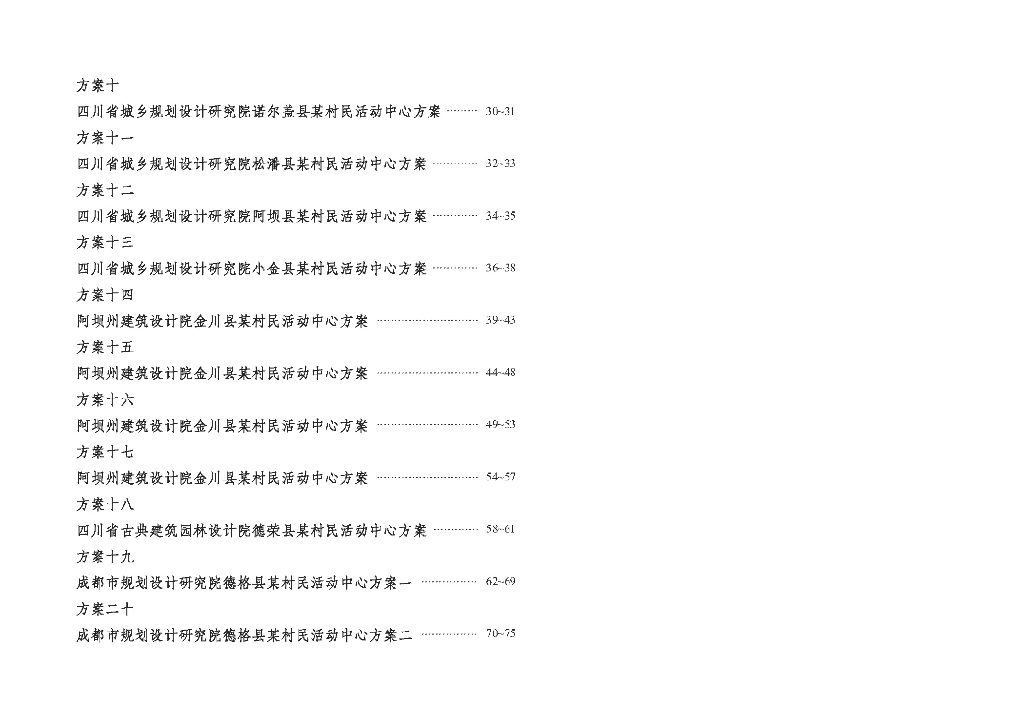The height and width of the screenshot is (720, 1024).
Task: Click the heading 方案十一
Action: click(x=105, y=137)
